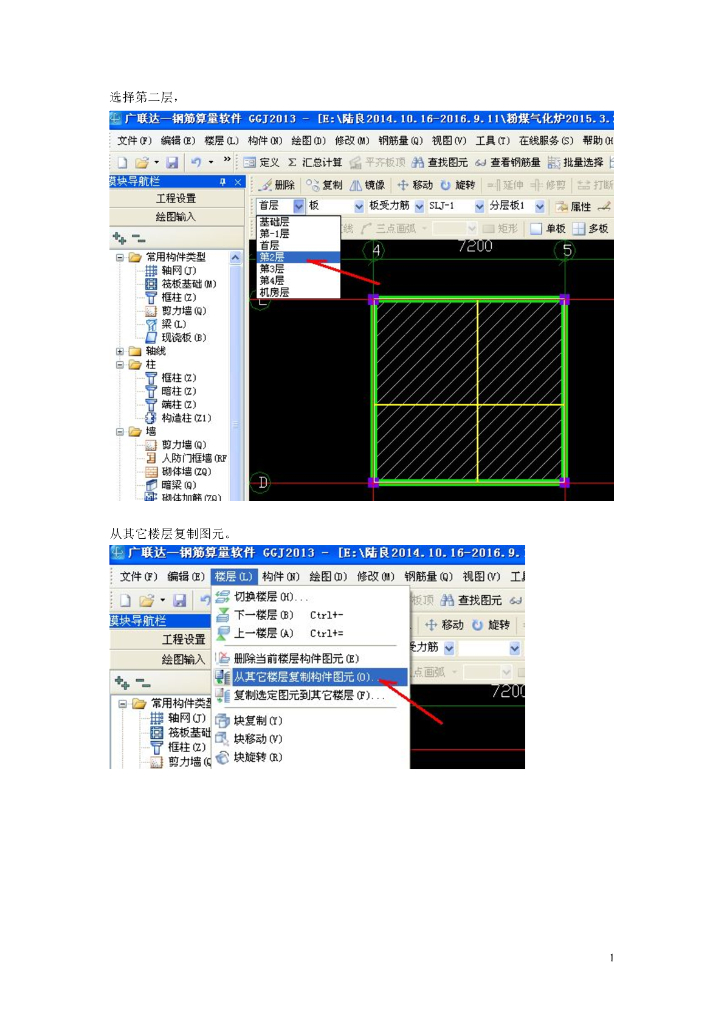
Task: Toggle the 多板 option
Action: [590, 228]
